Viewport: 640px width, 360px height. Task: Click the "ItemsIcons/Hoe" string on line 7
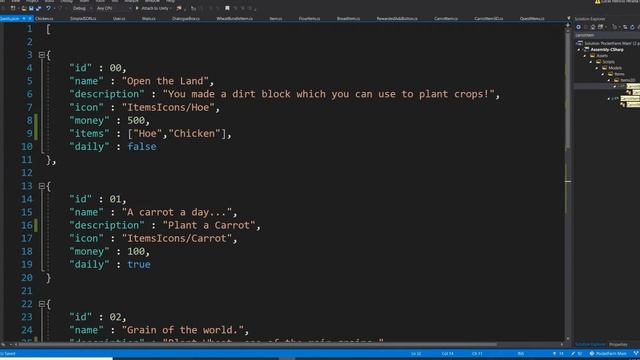tap(168, 107)
